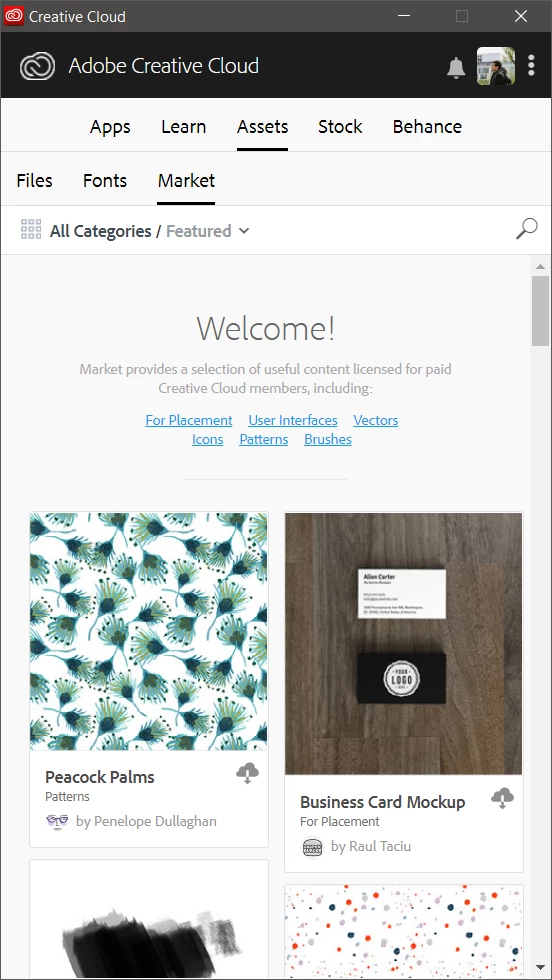Open the Stock tab
Viewport: 552px width, 980px height.
[340, 127]
